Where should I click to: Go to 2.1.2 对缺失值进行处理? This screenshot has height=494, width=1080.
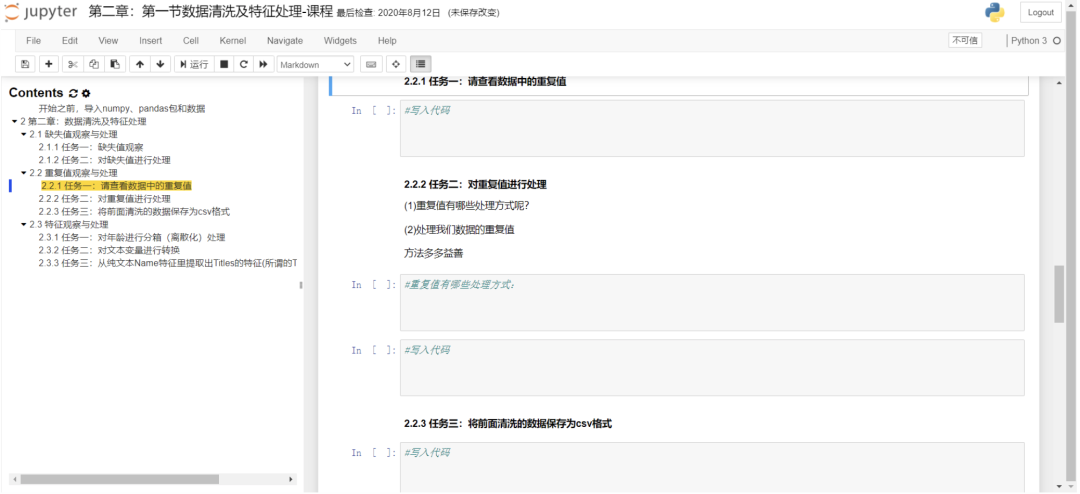tap(105, 160)
